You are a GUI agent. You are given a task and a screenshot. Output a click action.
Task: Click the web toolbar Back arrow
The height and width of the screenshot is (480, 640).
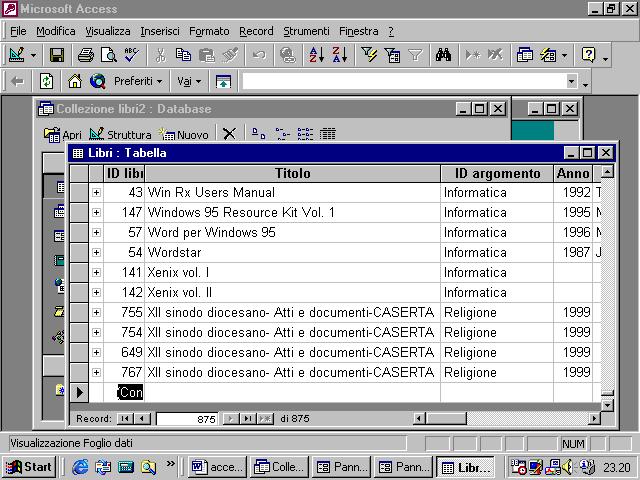pos(17,82)
